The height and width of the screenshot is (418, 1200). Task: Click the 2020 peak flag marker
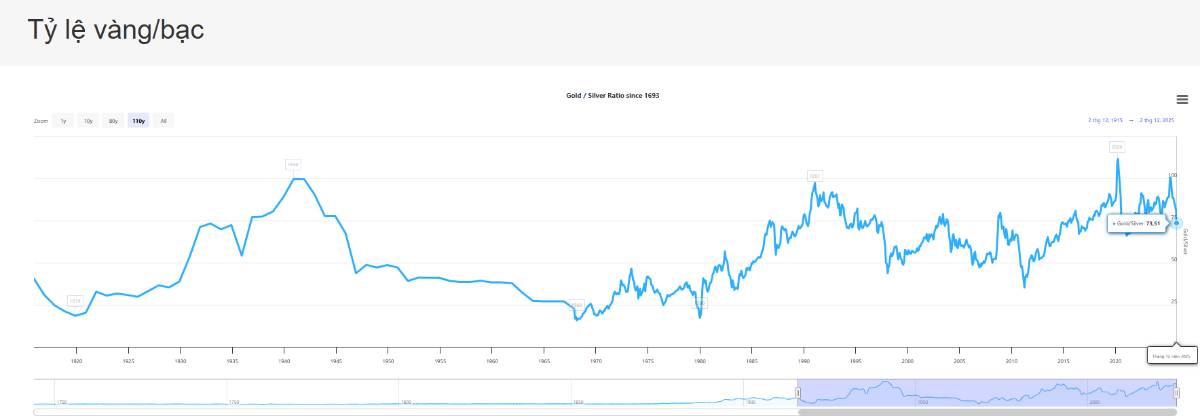click(x=1116, y=147)
